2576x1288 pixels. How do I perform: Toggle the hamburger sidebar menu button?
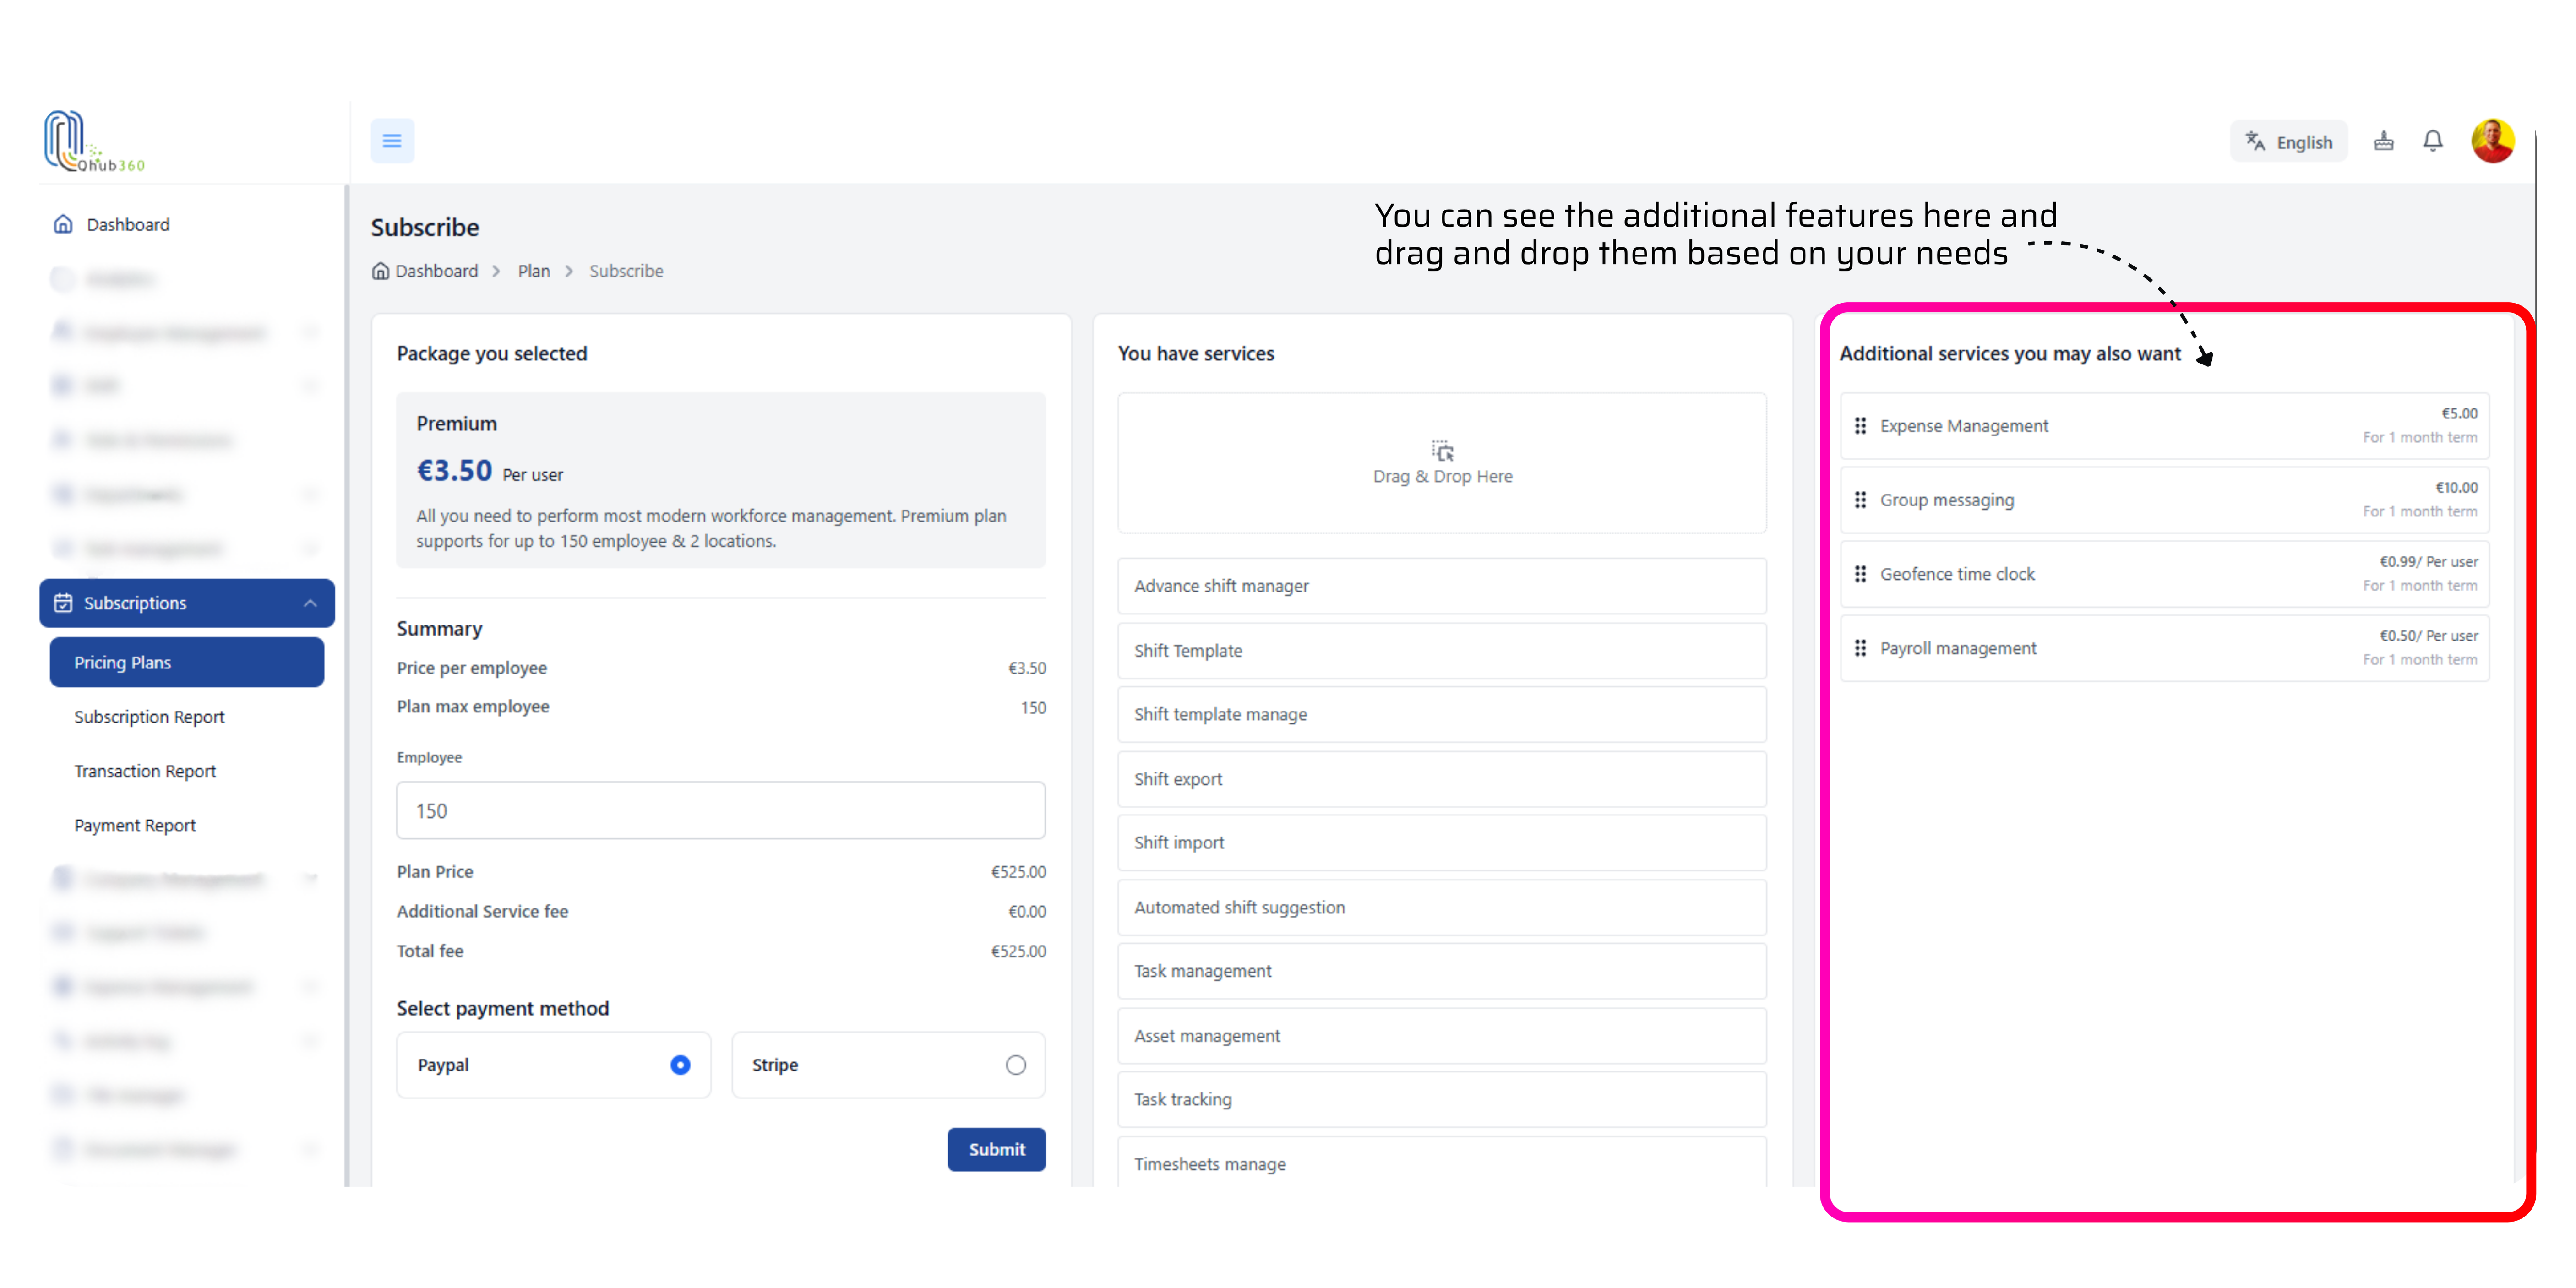point(392,141)
